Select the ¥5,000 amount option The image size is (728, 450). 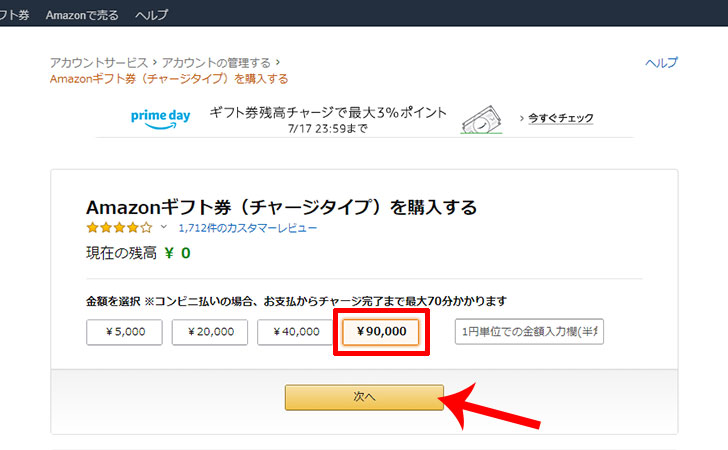124,332
